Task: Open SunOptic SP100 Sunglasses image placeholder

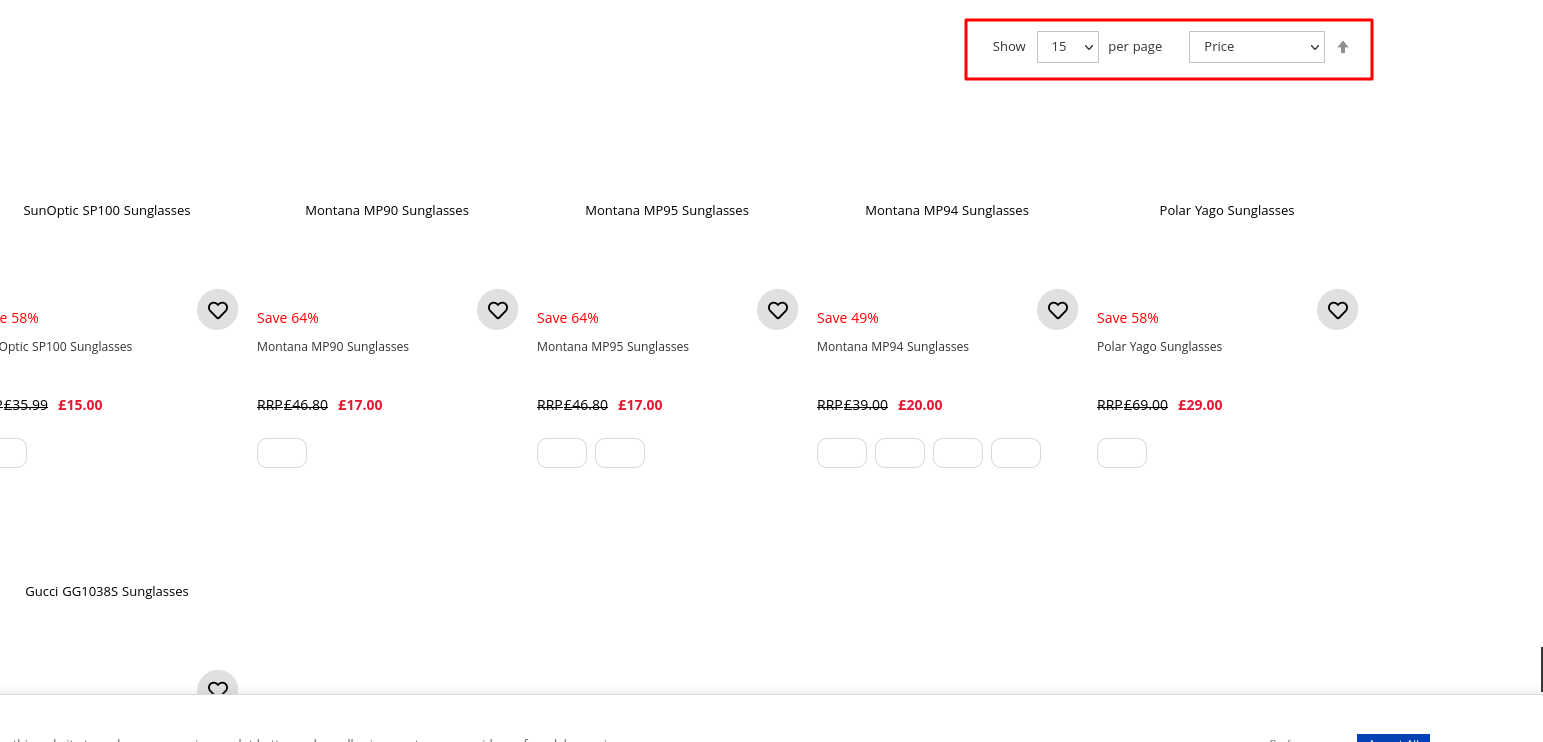Action: pyautogui.click(x=107, y=211)
